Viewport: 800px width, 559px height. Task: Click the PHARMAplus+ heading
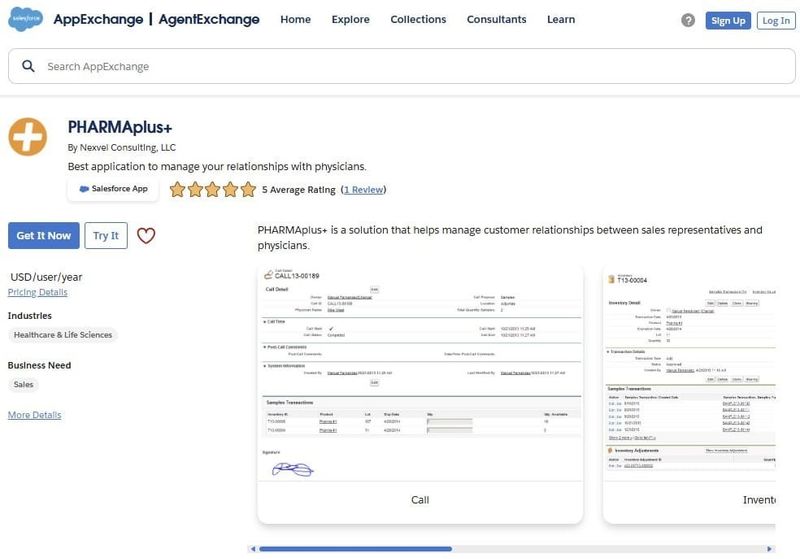point(120,127)
